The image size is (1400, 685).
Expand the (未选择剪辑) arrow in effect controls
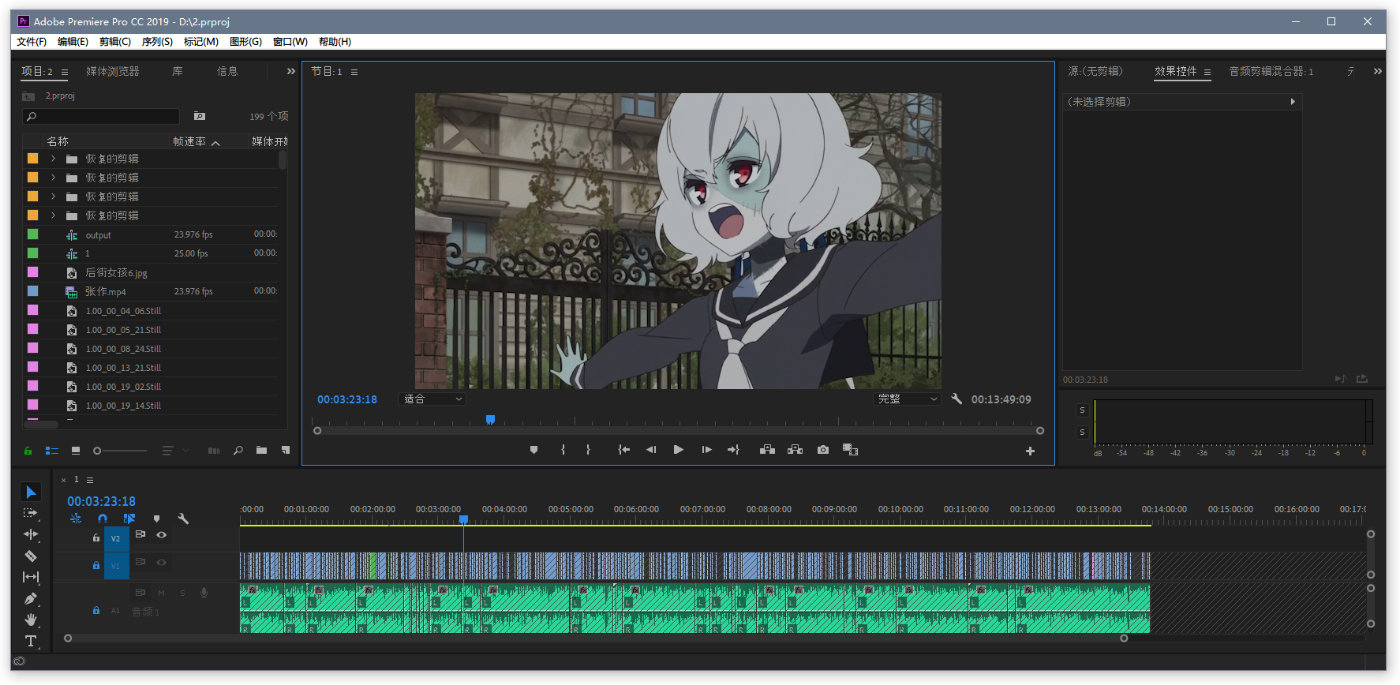[x=1292, y=102]
